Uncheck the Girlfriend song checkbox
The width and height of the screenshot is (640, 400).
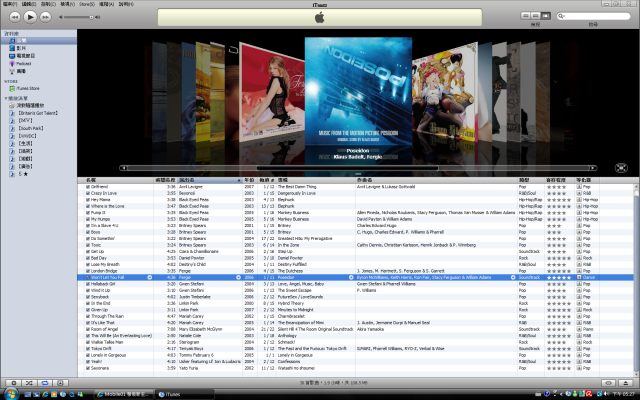(x=88, y=187)
